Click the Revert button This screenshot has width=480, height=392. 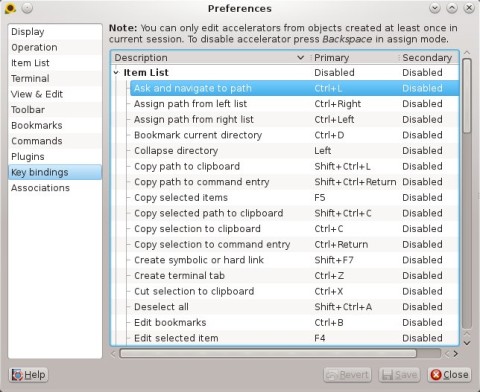pyautogui.click(x=347, y=375)
